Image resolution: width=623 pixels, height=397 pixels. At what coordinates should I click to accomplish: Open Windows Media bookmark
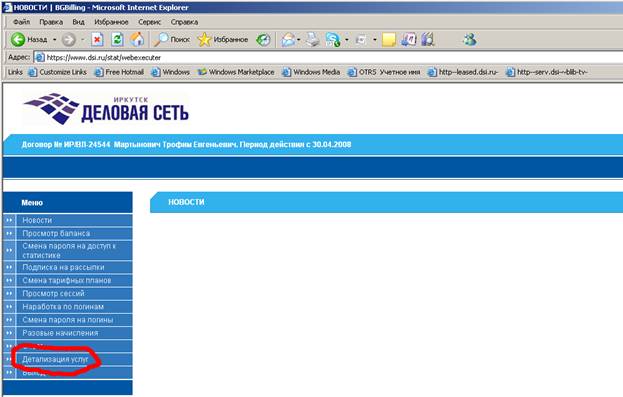pos(311,72)
